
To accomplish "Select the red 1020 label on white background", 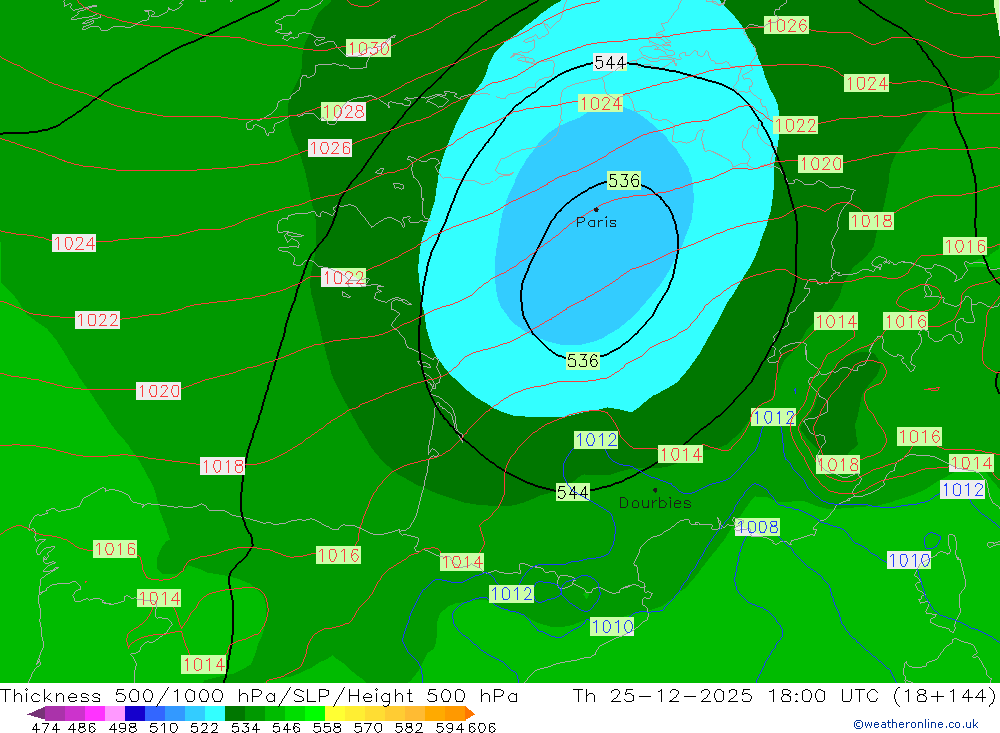I will (x=158, y=391).
